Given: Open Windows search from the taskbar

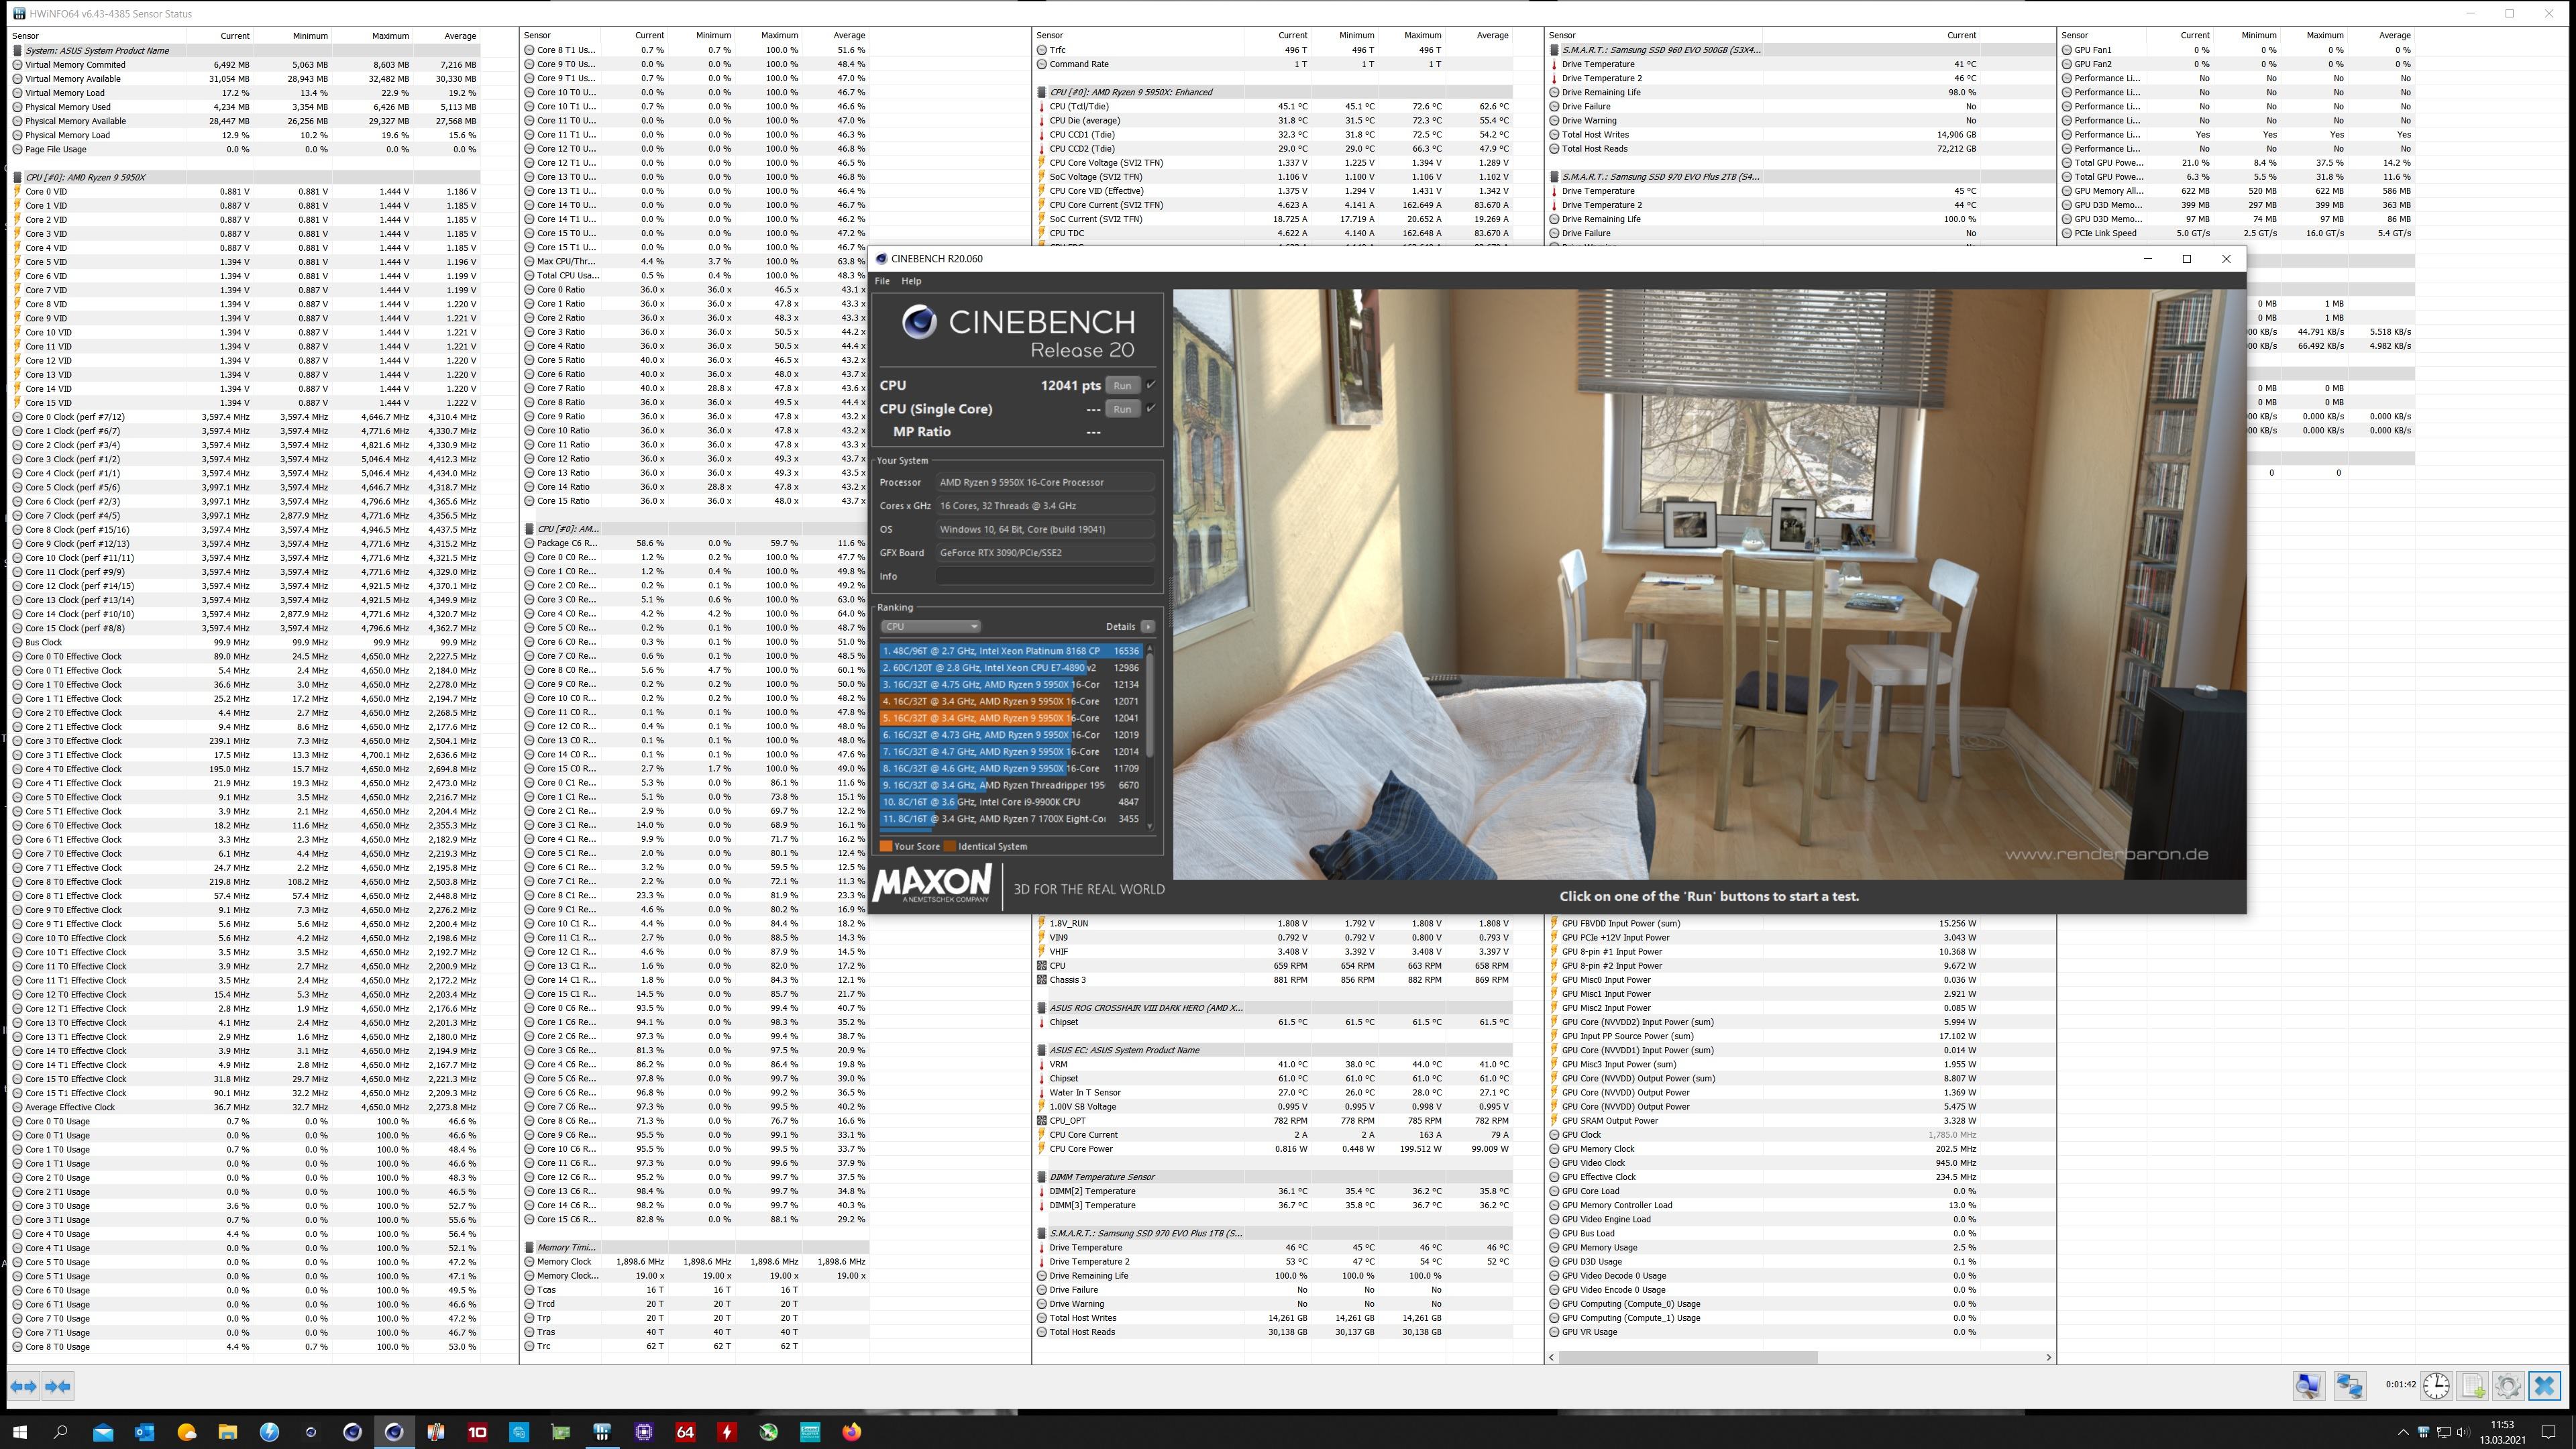Looking at the screenshot, I should pos(60,1432).
